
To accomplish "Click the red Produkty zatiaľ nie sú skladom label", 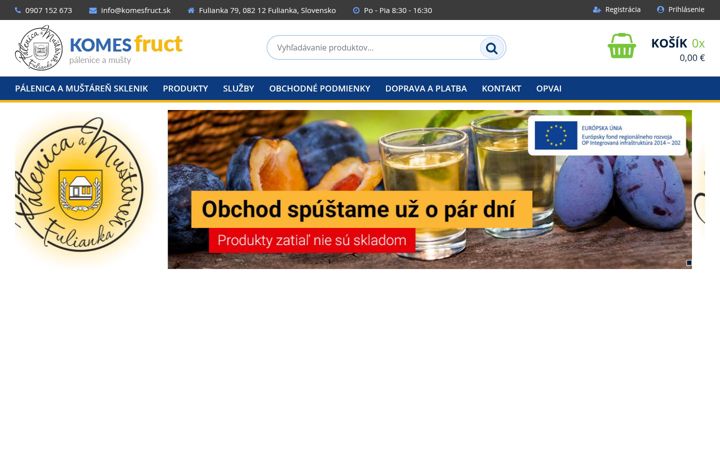I will click(312, 240).
